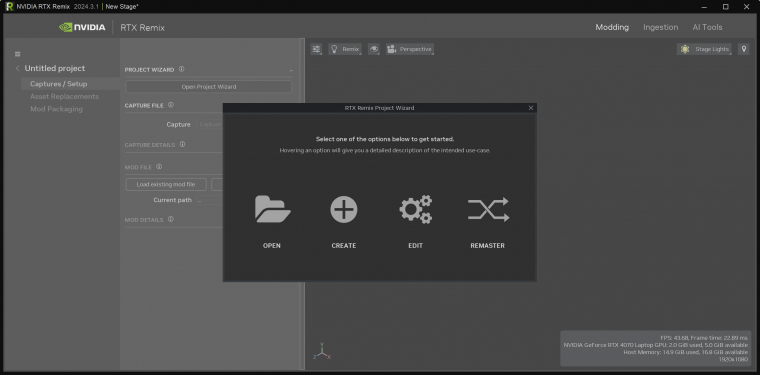Click the Open Project Wizard button
This screenshot has width=760, height=375.
pos(209,87)
